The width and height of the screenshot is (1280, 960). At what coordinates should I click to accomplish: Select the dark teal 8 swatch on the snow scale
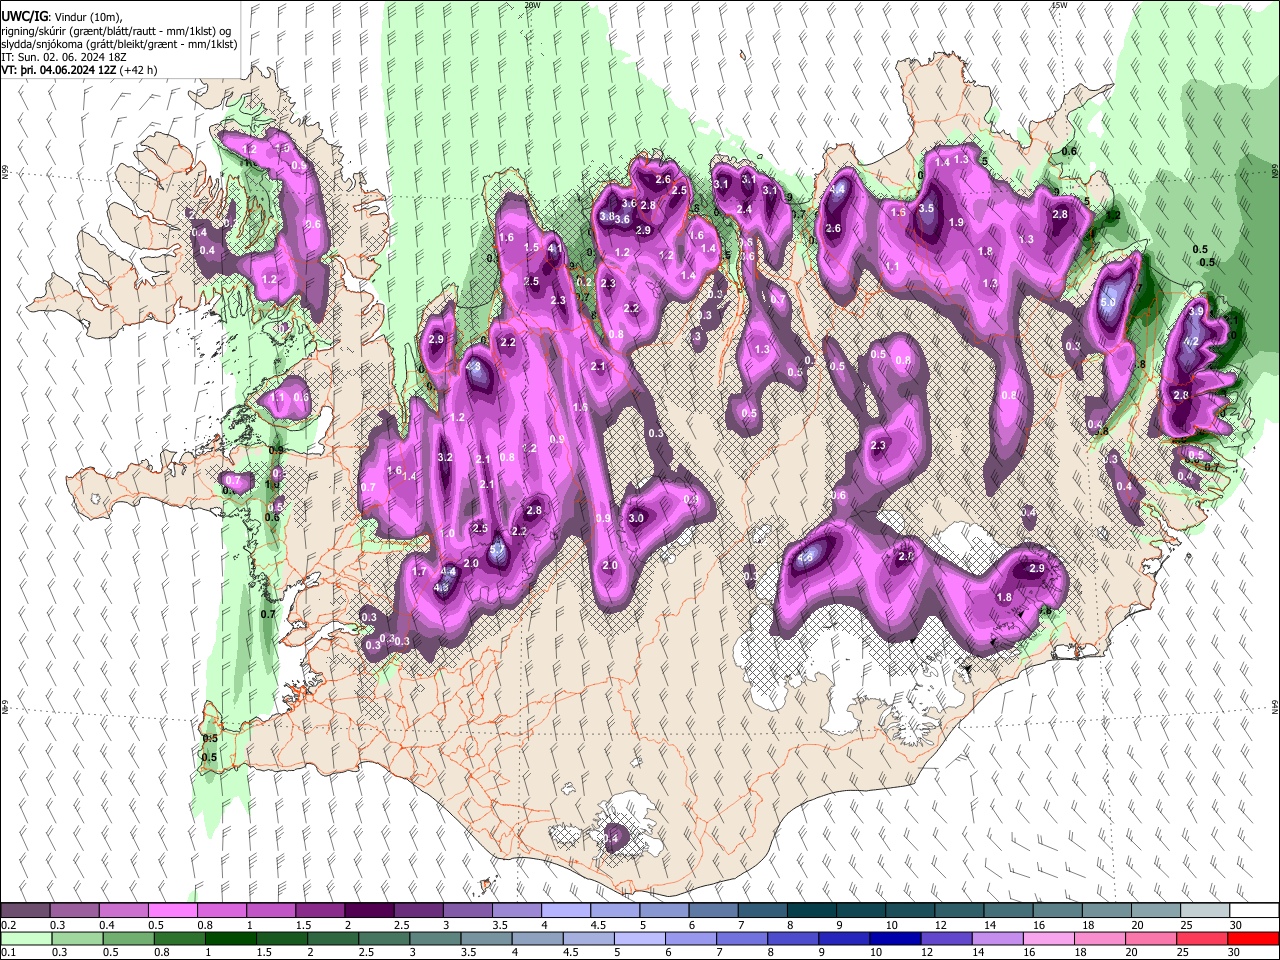(x=811, y=911)
